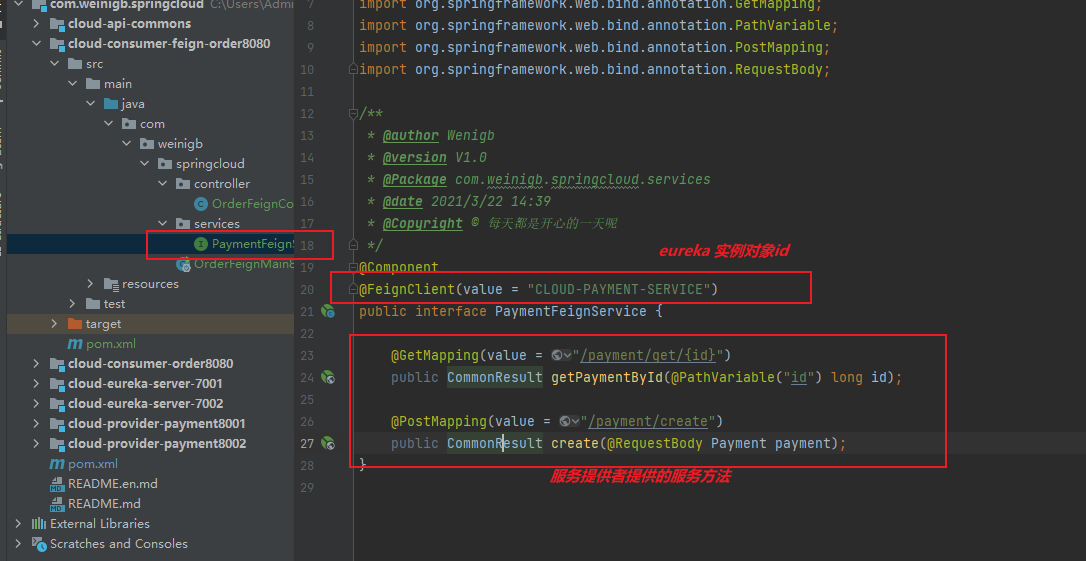Collapse the controller package arrow
The image size is (1086, 561).
pyautogui.click(x=163, y=184)
